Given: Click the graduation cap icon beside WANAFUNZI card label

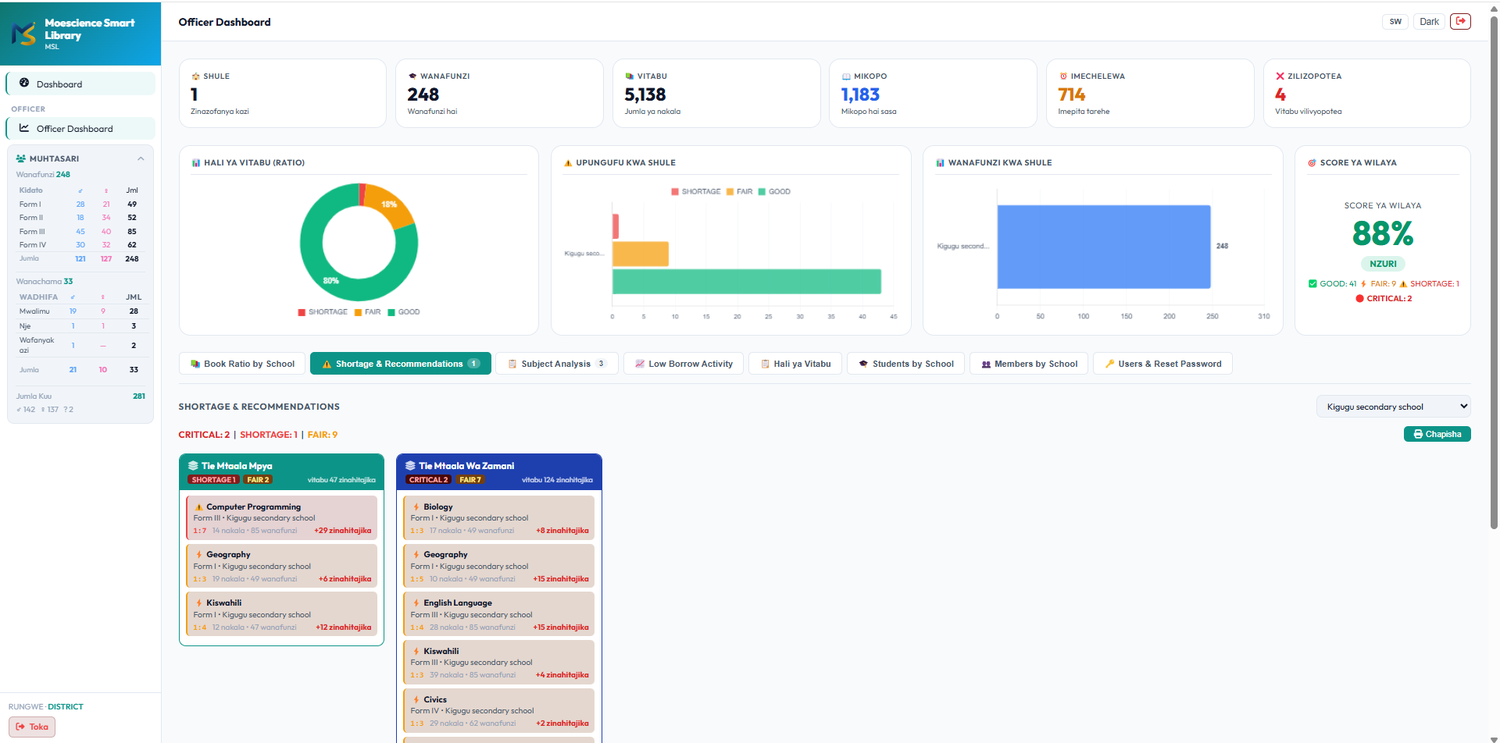Looking at the screenshot, I should point(413,76).
